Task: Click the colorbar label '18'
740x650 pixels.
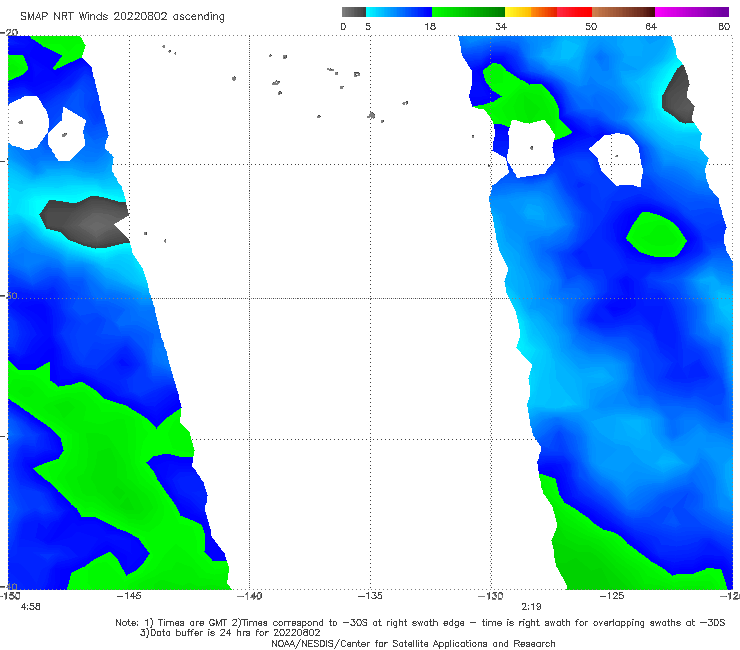Action: [430, 27]
